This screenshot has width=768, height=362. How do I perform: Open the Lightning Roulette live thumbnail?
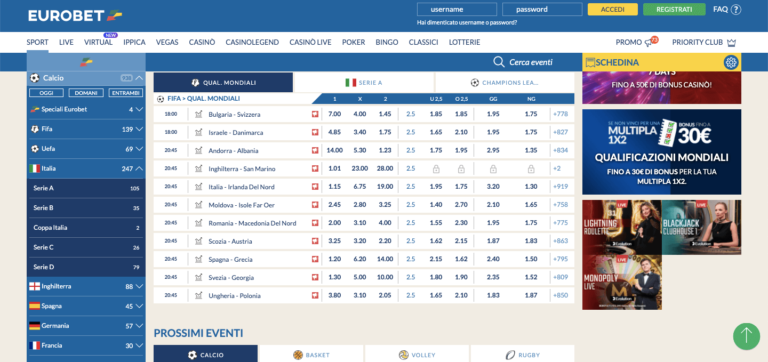point(622,227)
